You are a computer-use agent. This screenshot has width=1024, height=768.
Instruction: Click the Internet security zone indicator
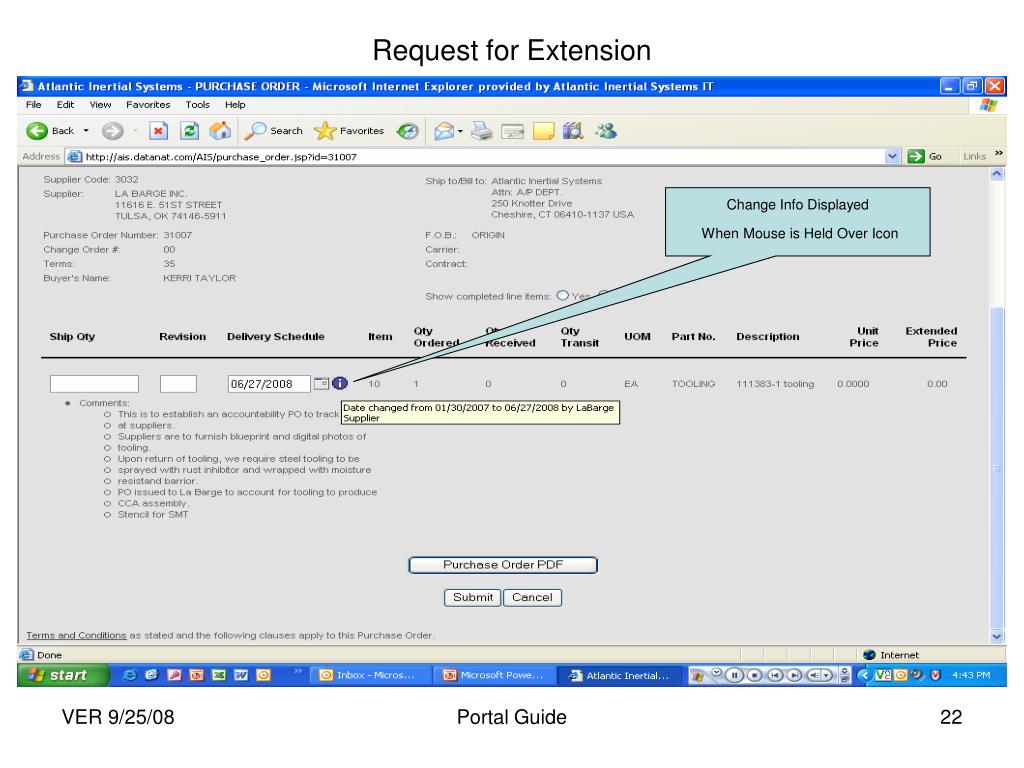point(891,655)
